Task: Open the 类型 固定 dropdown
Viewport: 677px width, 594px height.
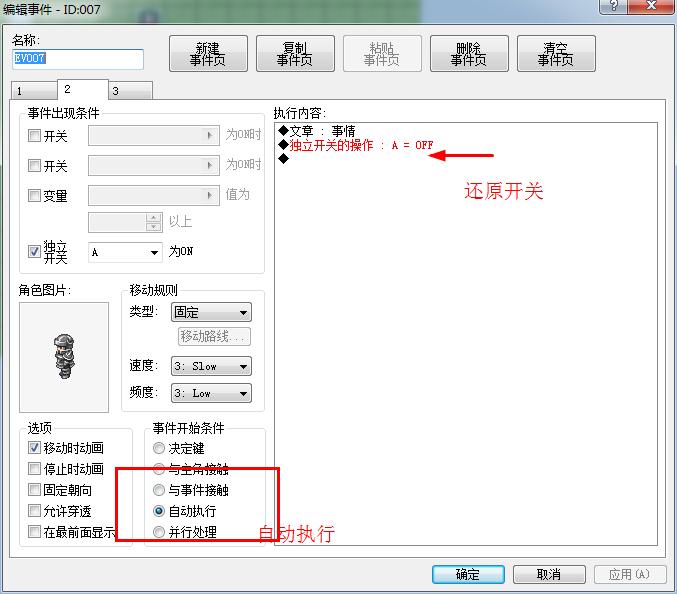Action: coord(211,312)
